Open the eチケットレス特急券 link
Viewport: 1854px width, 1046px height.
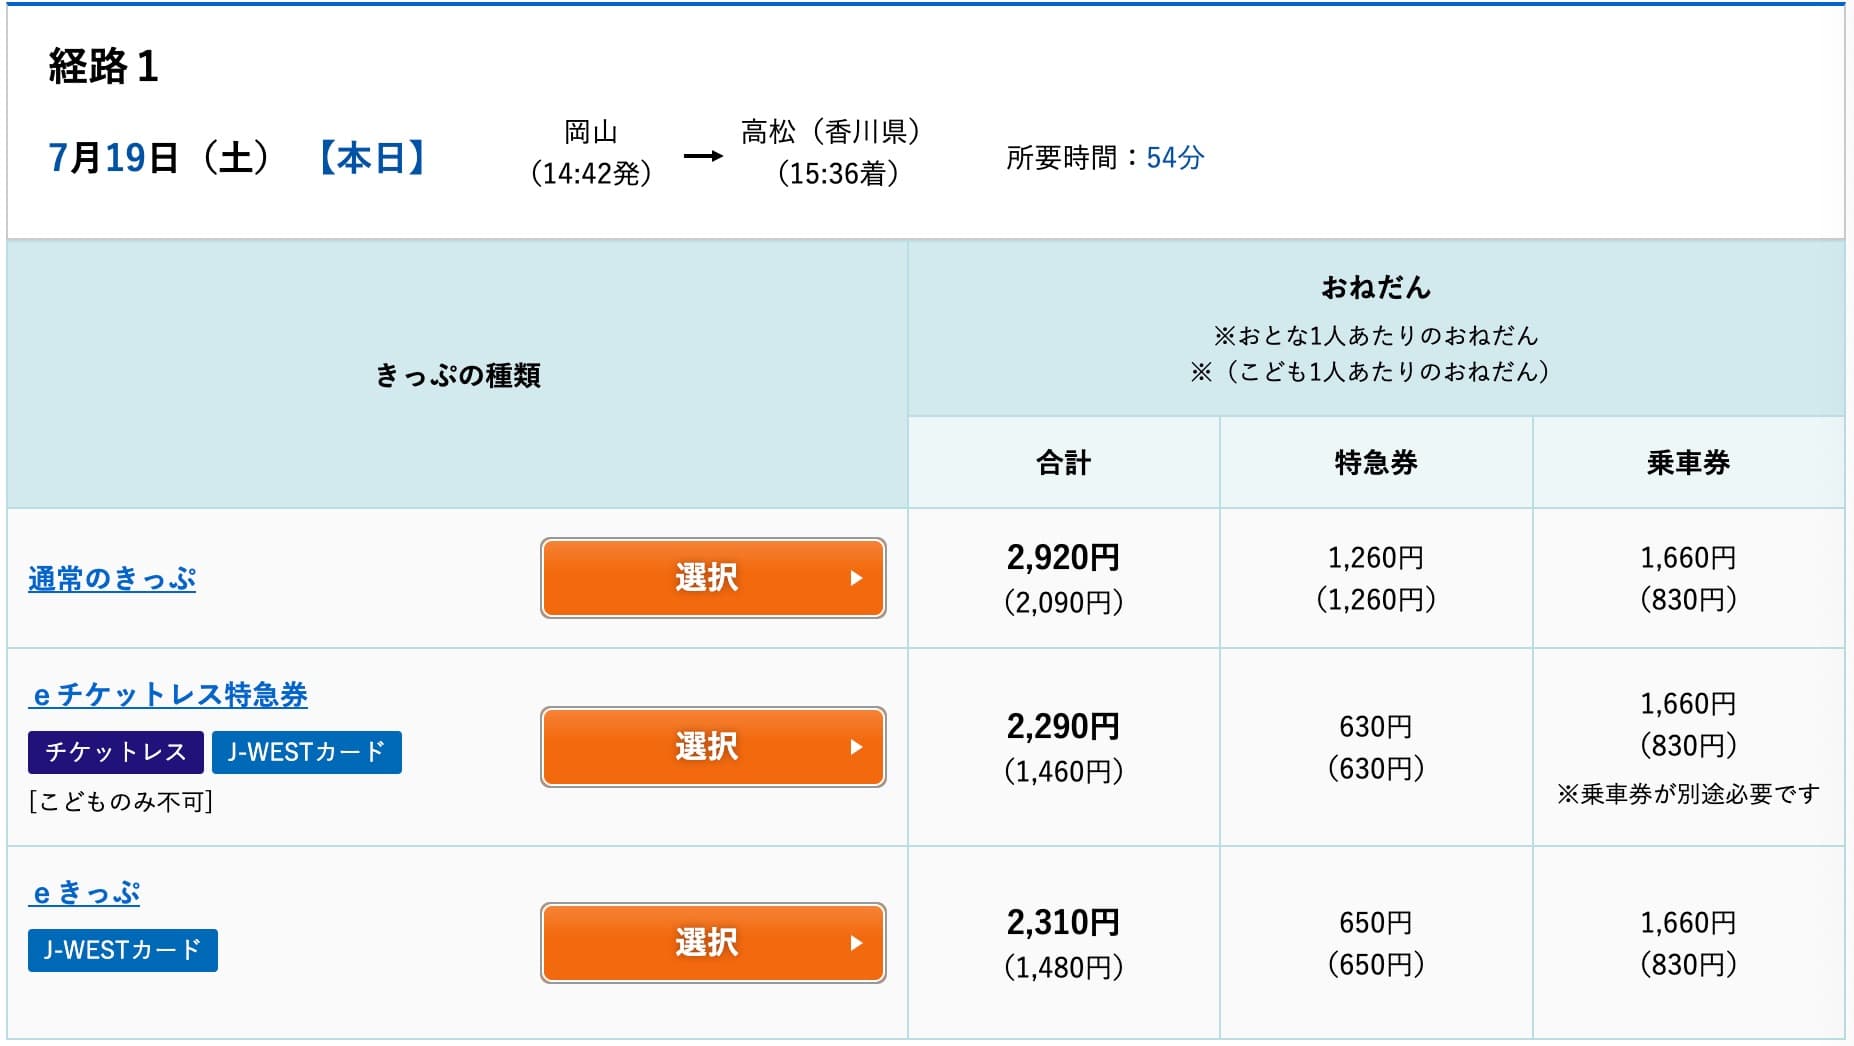point(168,695)
